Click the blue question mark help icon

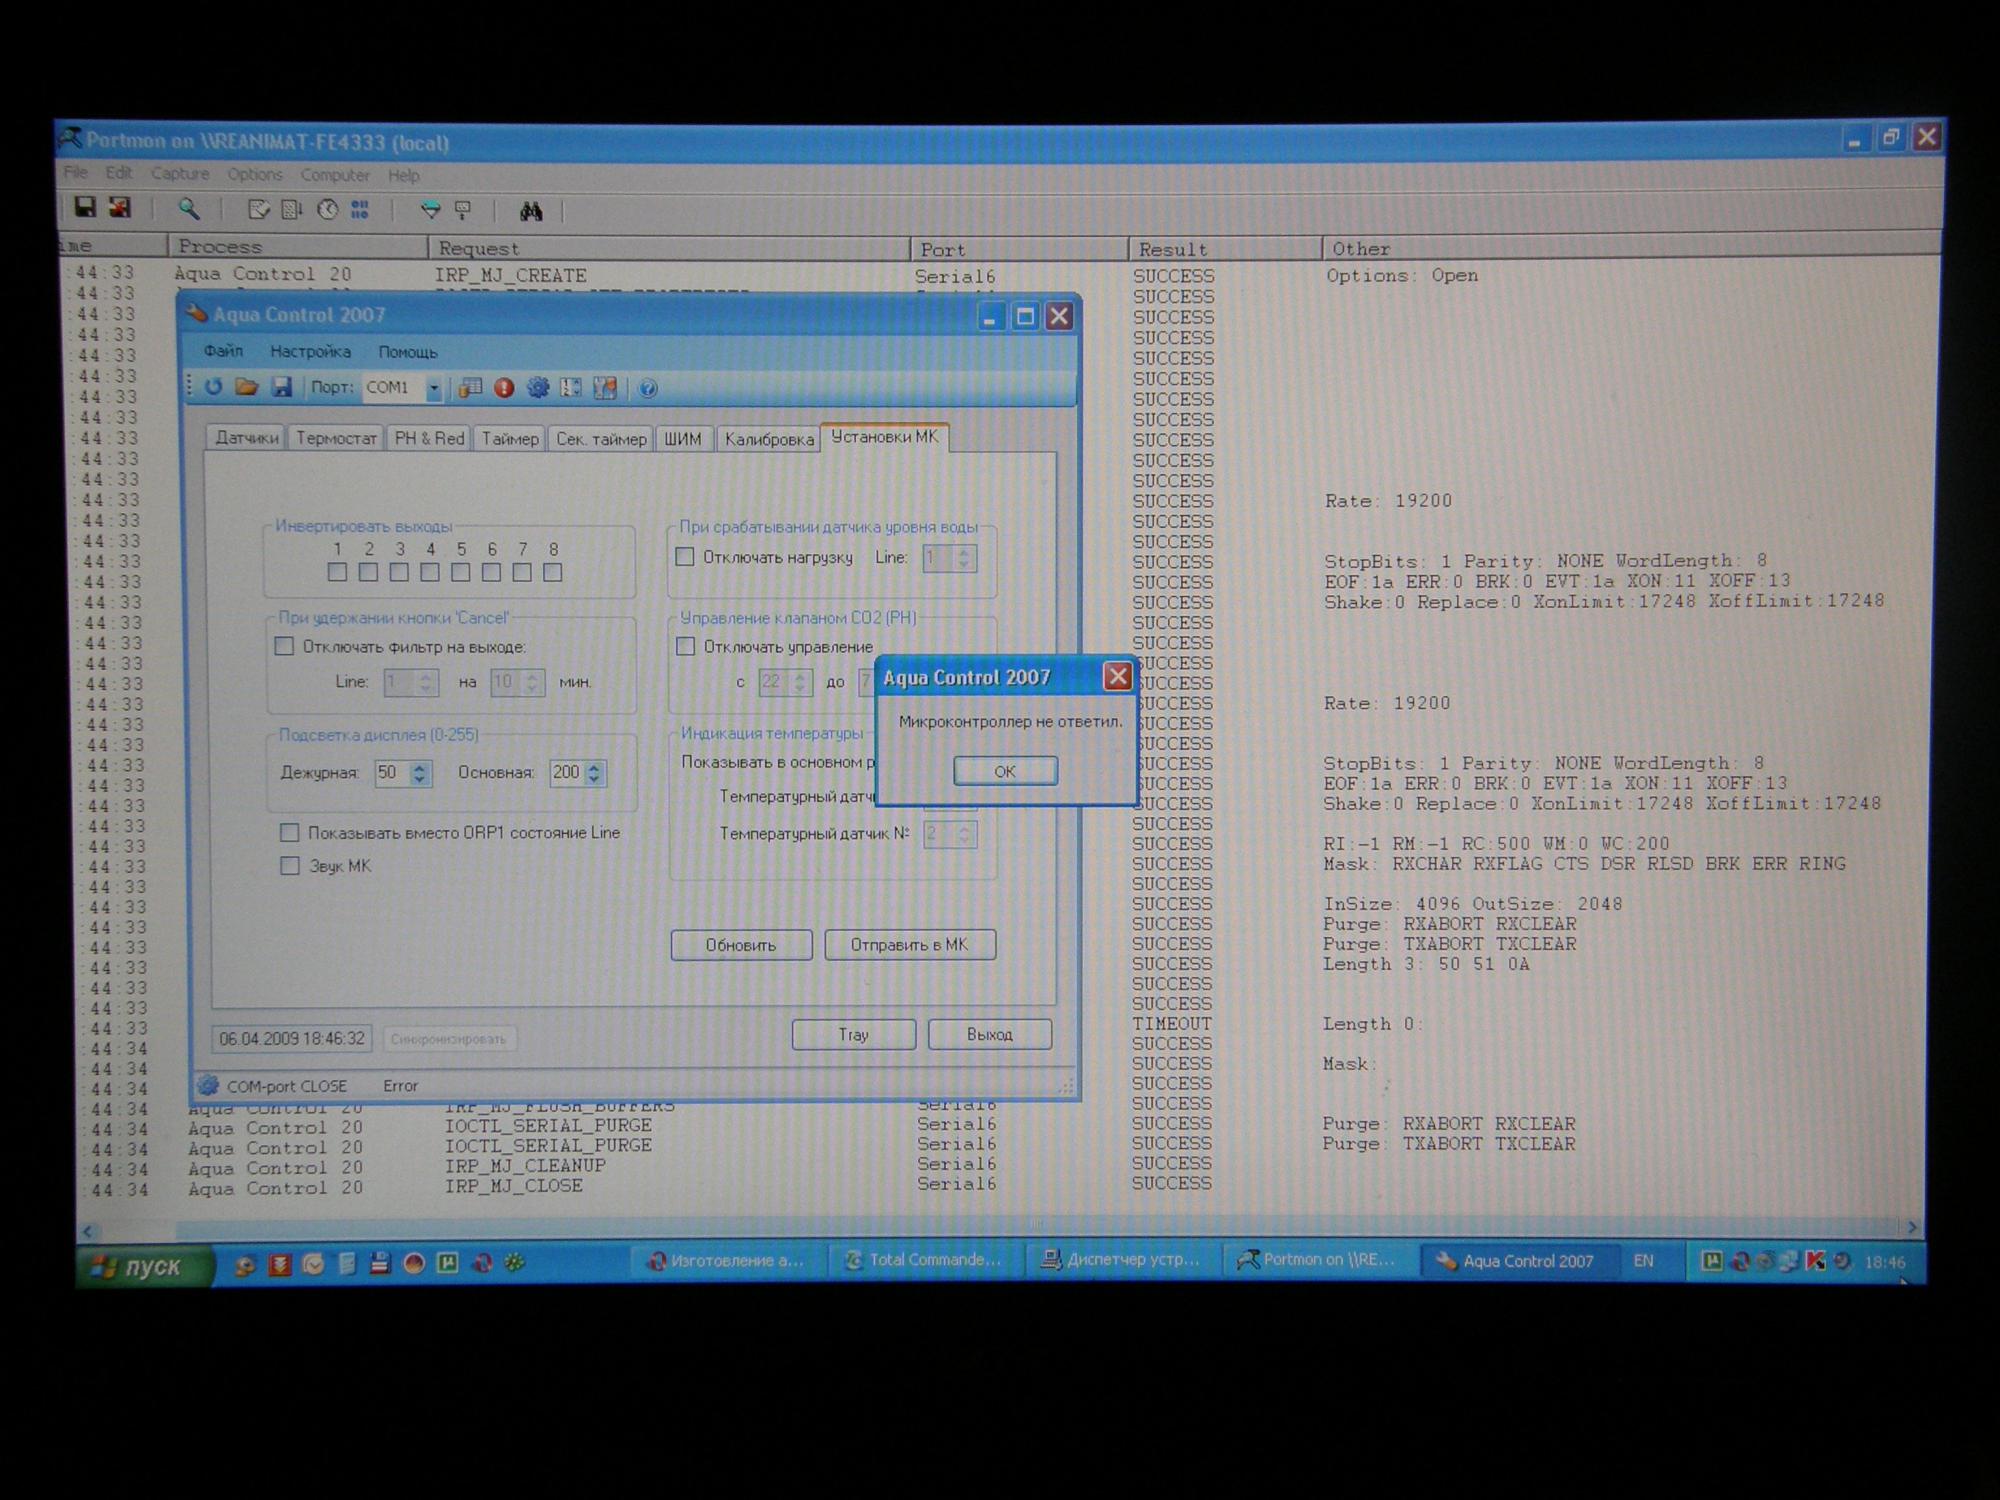tap(648, 388)
